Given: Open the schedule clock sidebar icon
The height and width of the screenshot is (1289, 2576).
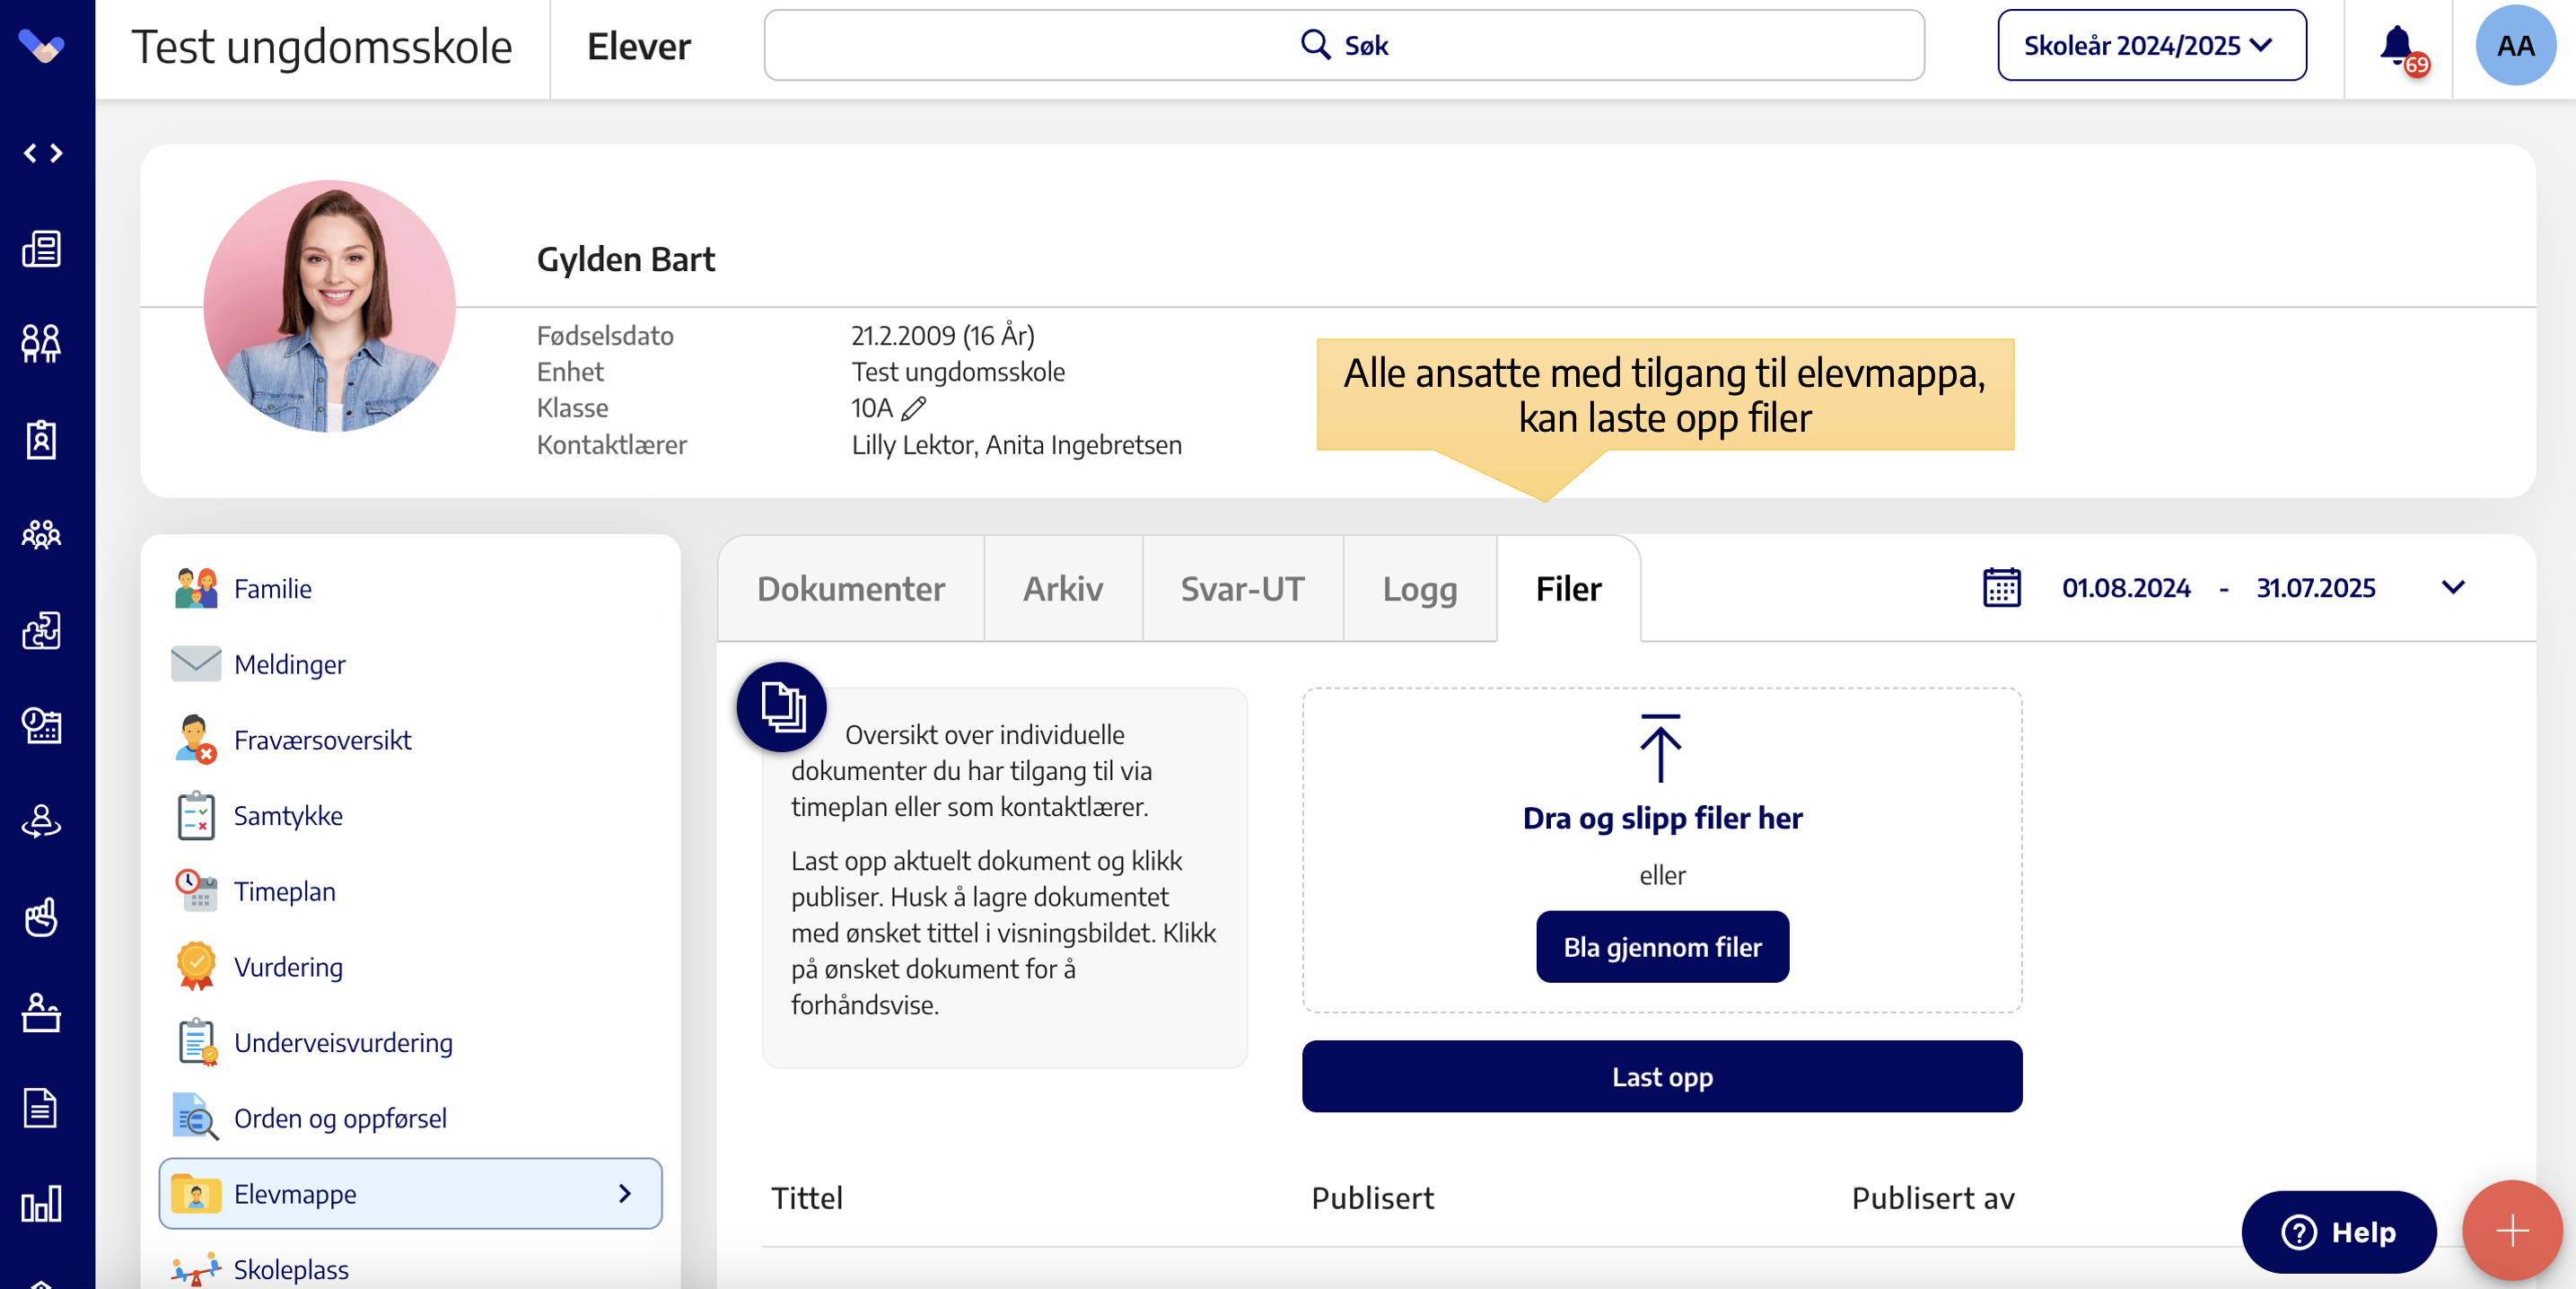Looking at the screenshot, I should pos(42,726).
